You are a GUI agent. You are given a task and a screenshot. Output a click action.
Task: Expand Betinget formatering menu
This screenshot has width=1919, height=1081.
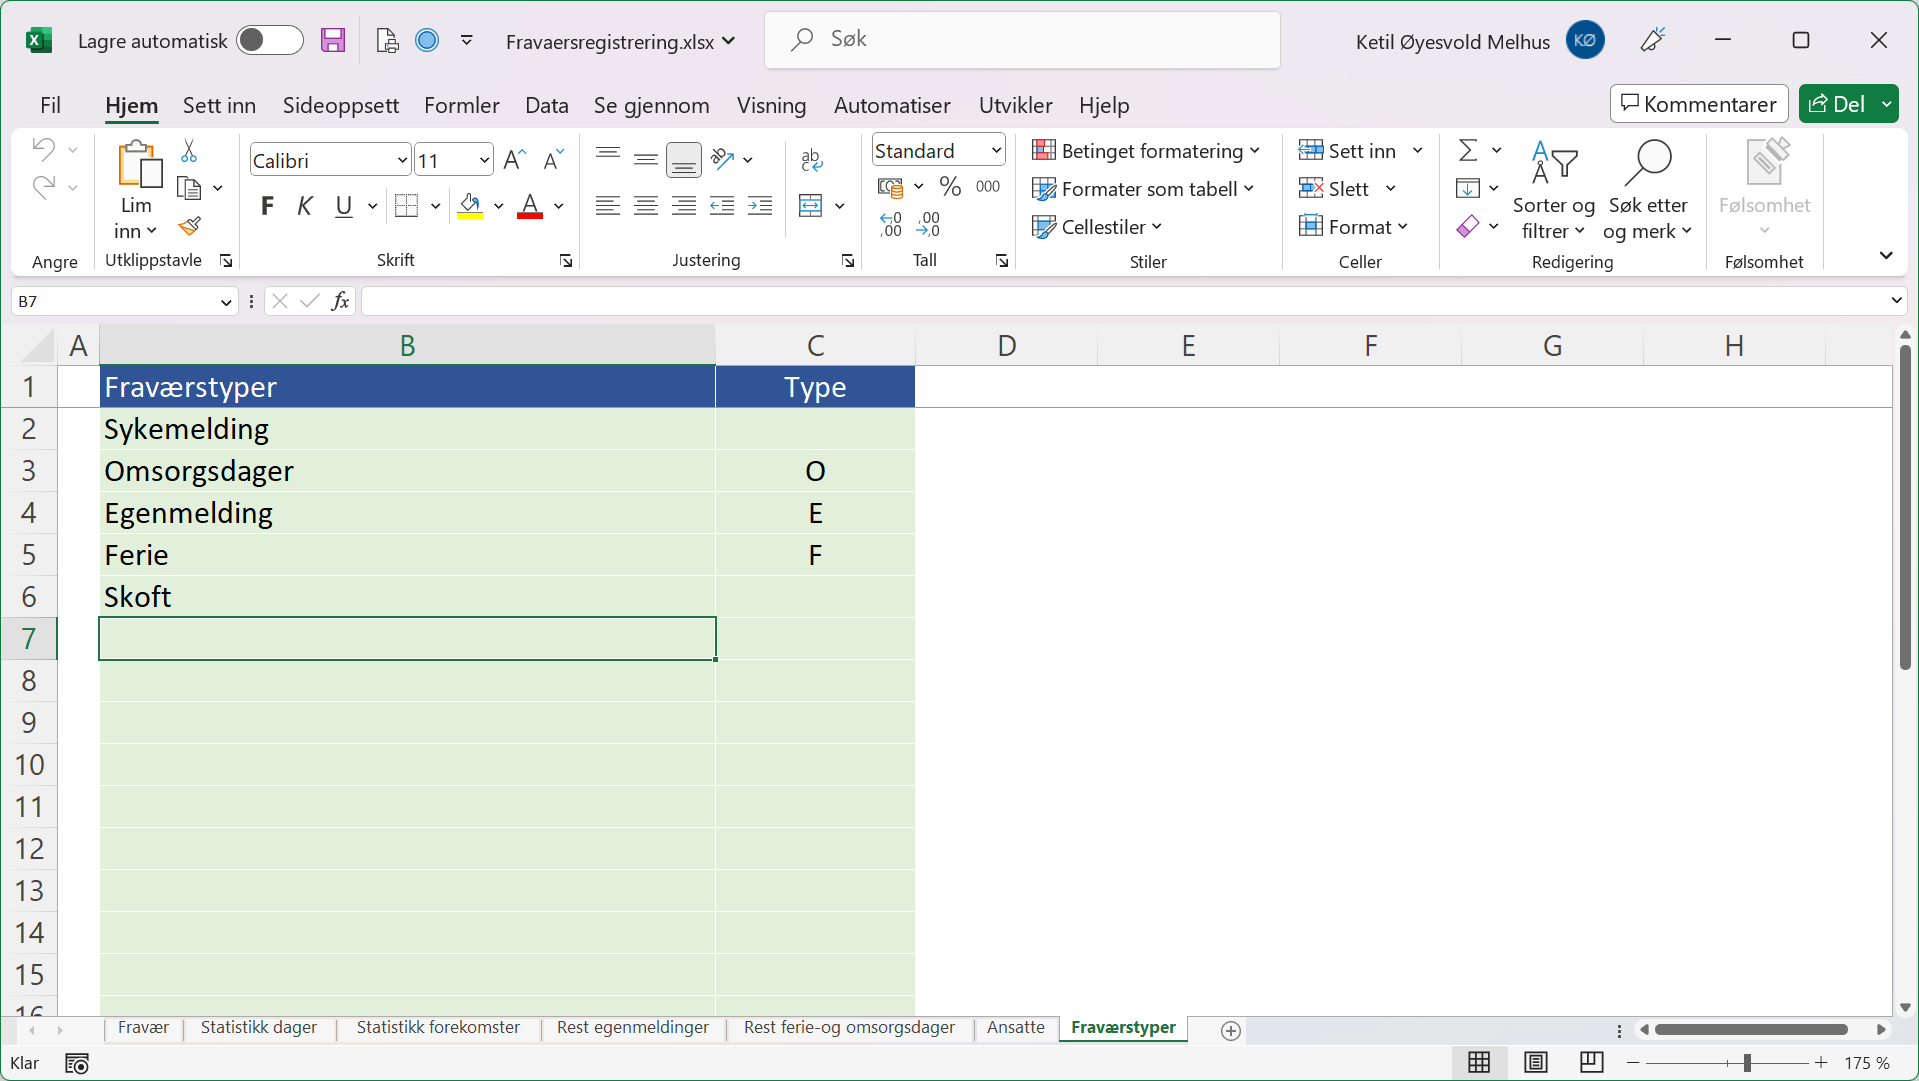[x=1146, y=151]
